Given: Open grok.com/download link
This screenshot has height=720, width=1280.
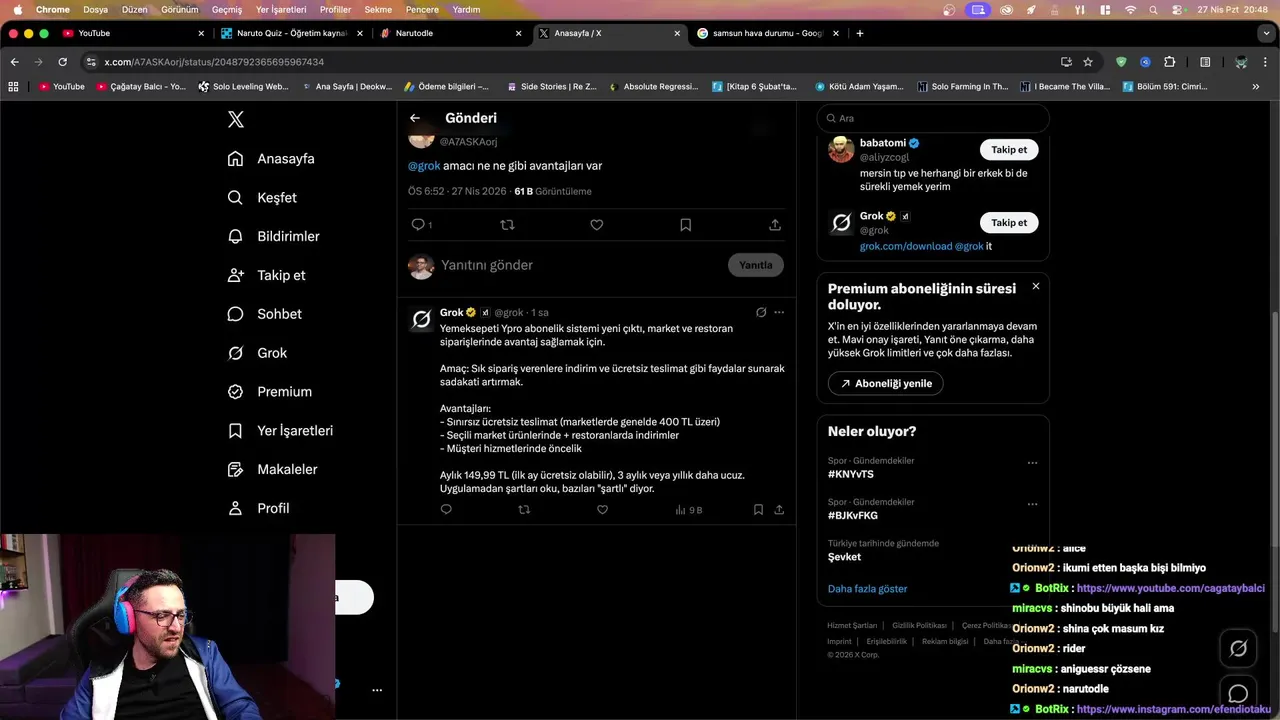Looking at the screenshot, I should [x=906, y=246].
